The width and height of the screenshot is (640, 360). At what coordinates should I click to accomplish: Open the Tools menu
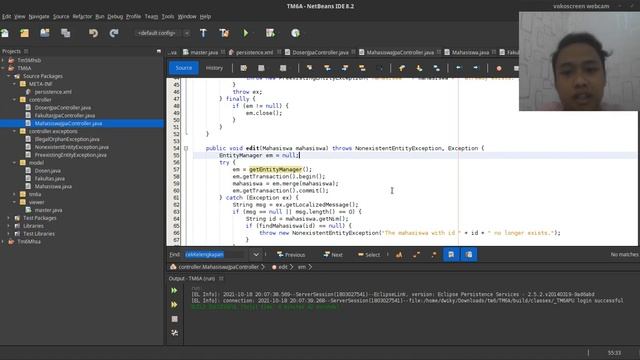pos(168,16)
